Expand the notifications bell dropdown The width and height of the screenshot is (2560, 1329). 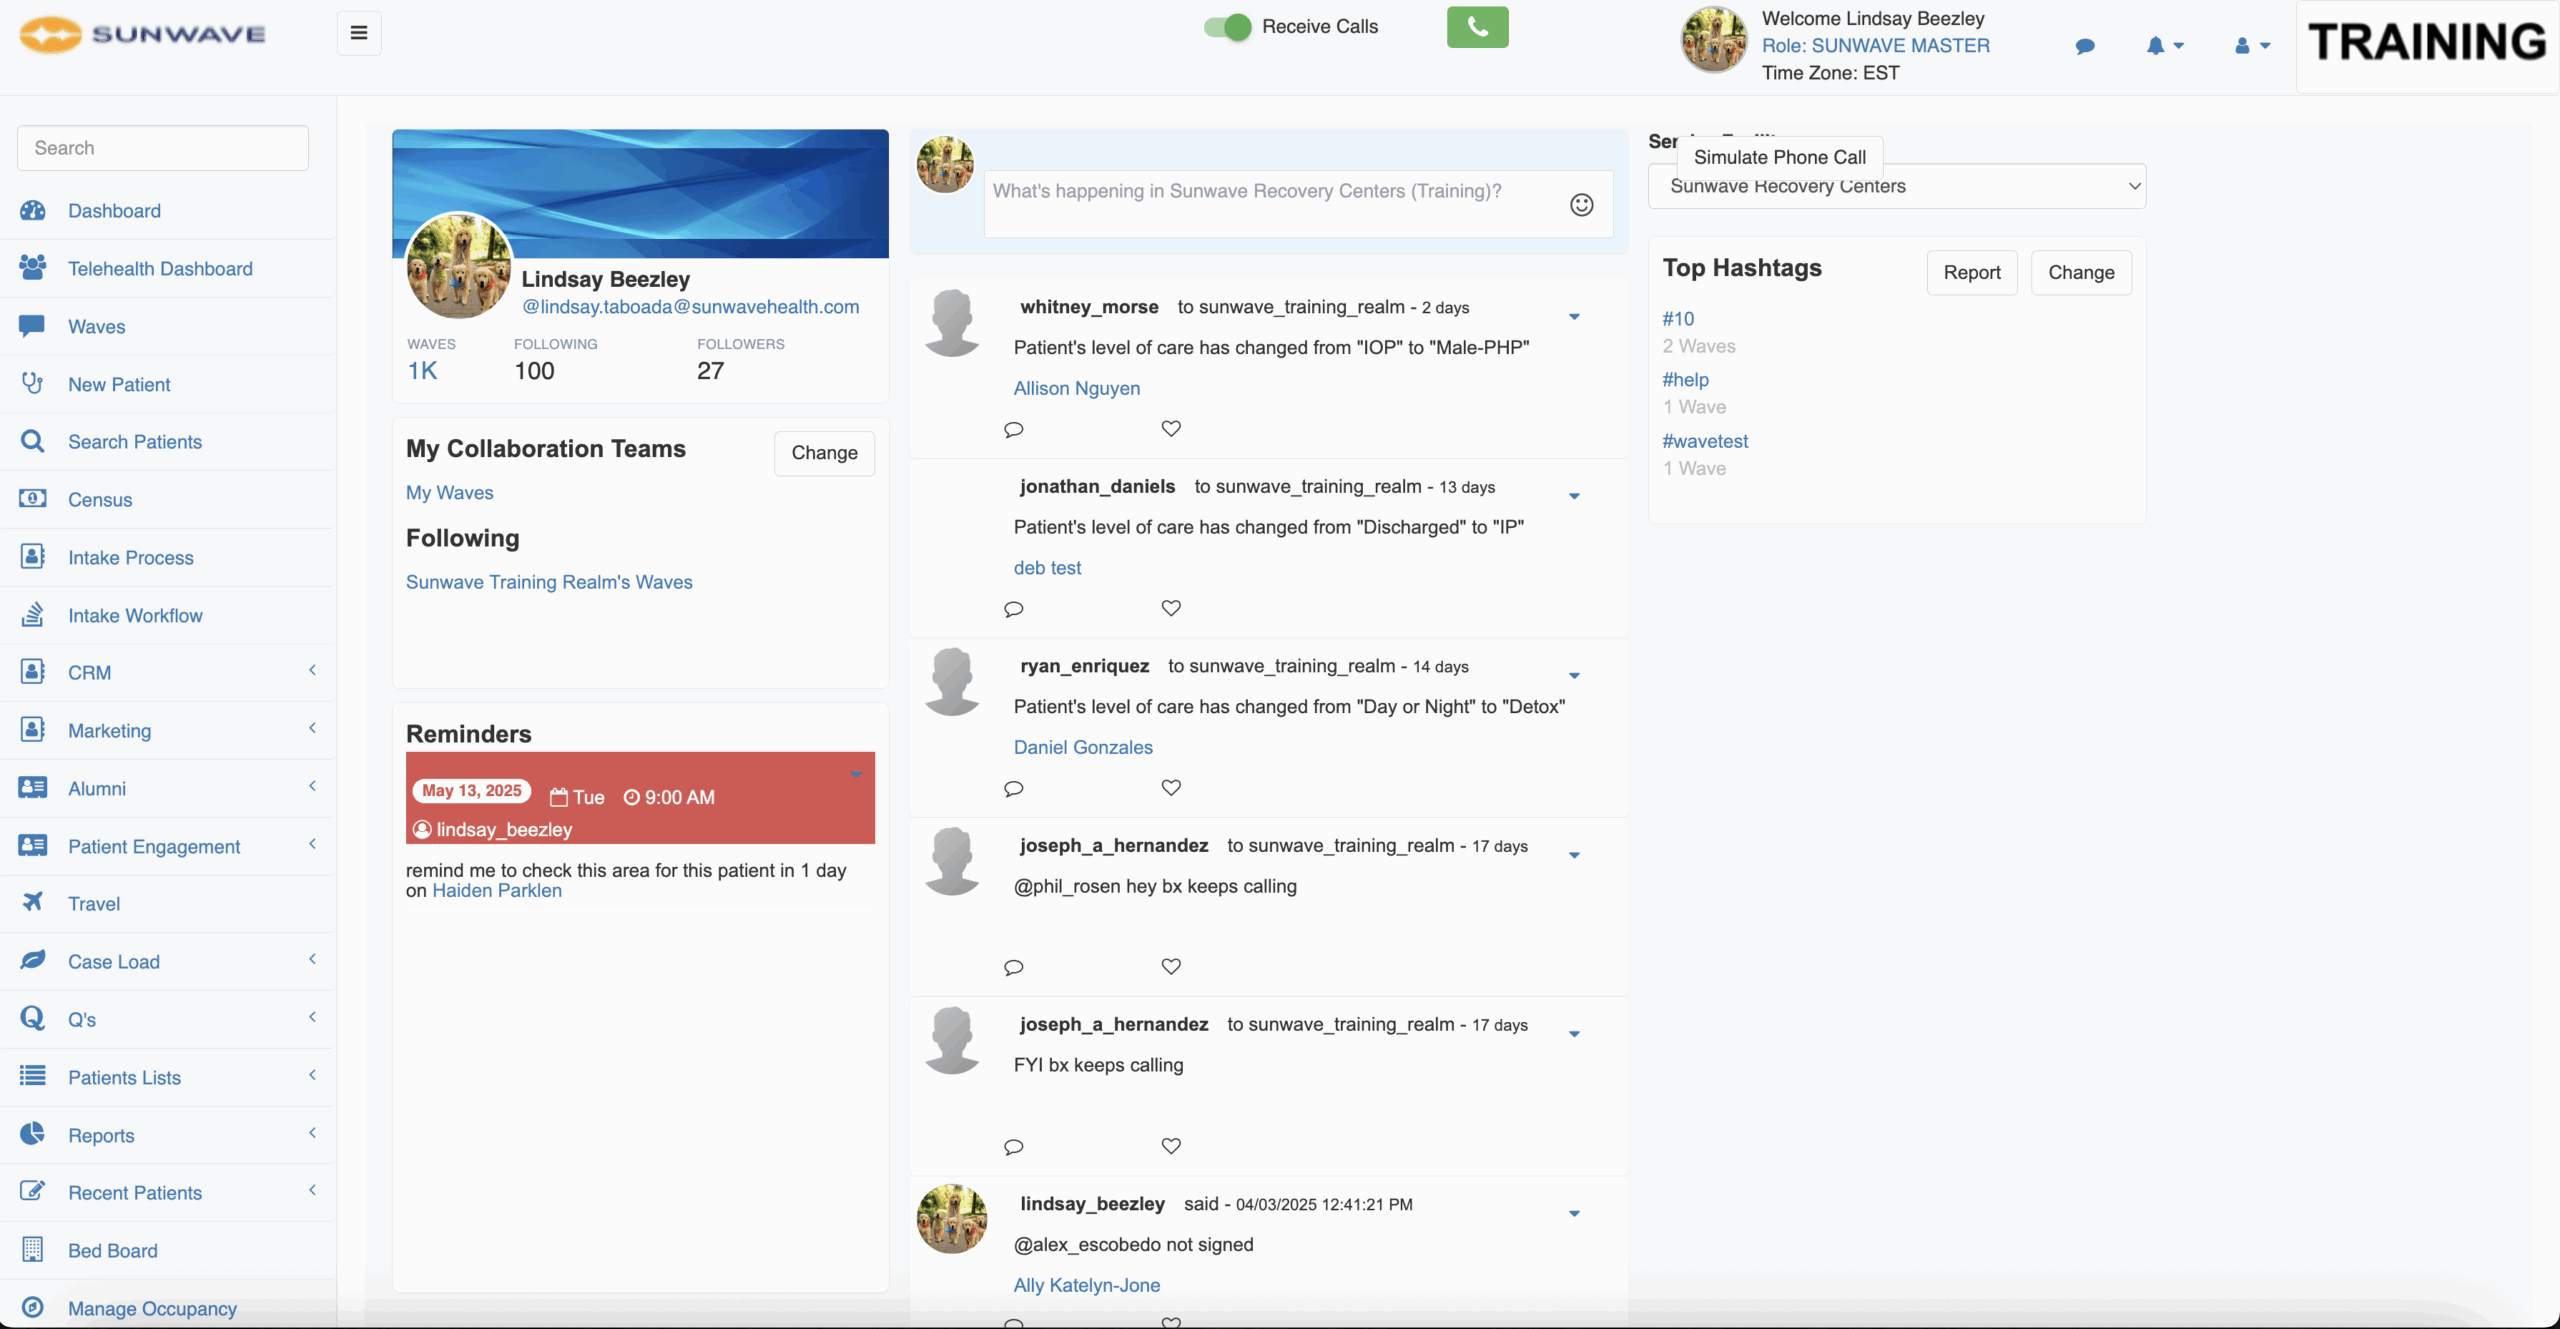click(2164, 46)
